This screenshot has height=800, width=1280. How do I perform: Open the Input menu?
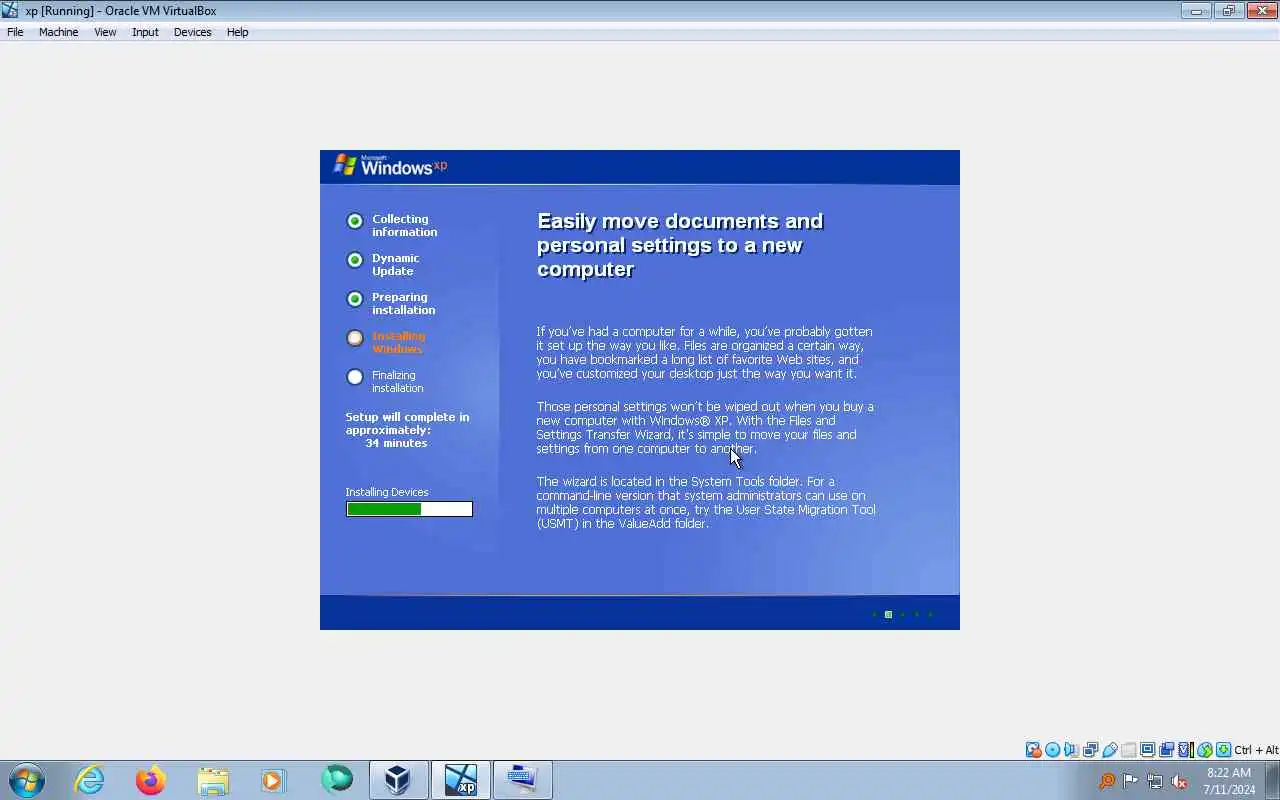pos(145,32)
